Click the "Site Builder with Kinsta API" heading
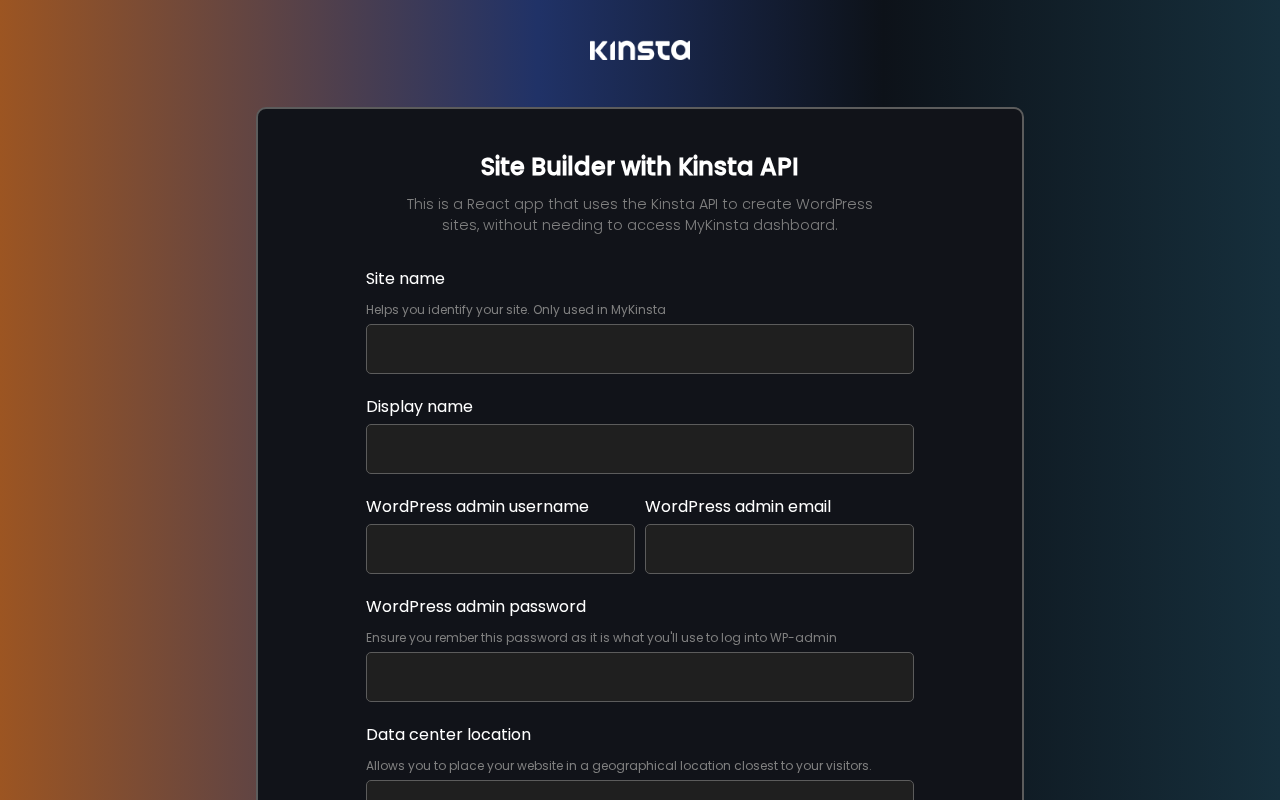The width and height of the screenshot is (1280, 800). click(639, 167)
